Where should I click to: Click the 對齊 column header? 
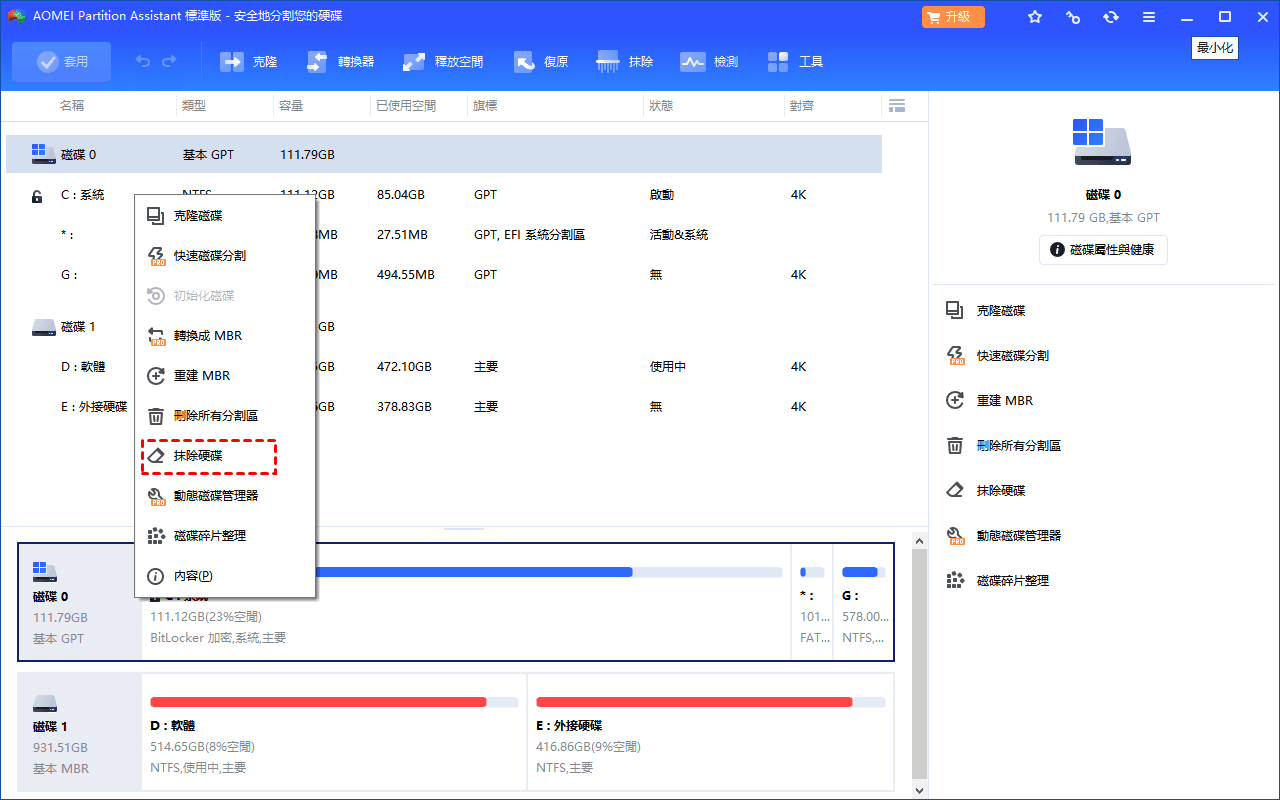[x=802, y=105]
